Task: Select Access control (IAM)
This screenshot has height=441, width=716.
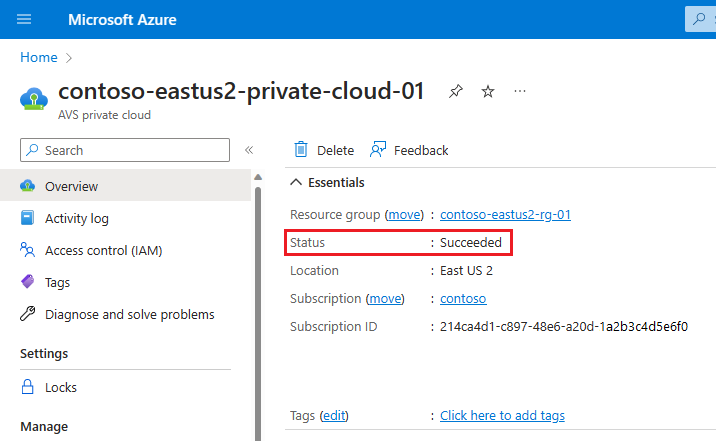Action: click(x=103, y=250)
